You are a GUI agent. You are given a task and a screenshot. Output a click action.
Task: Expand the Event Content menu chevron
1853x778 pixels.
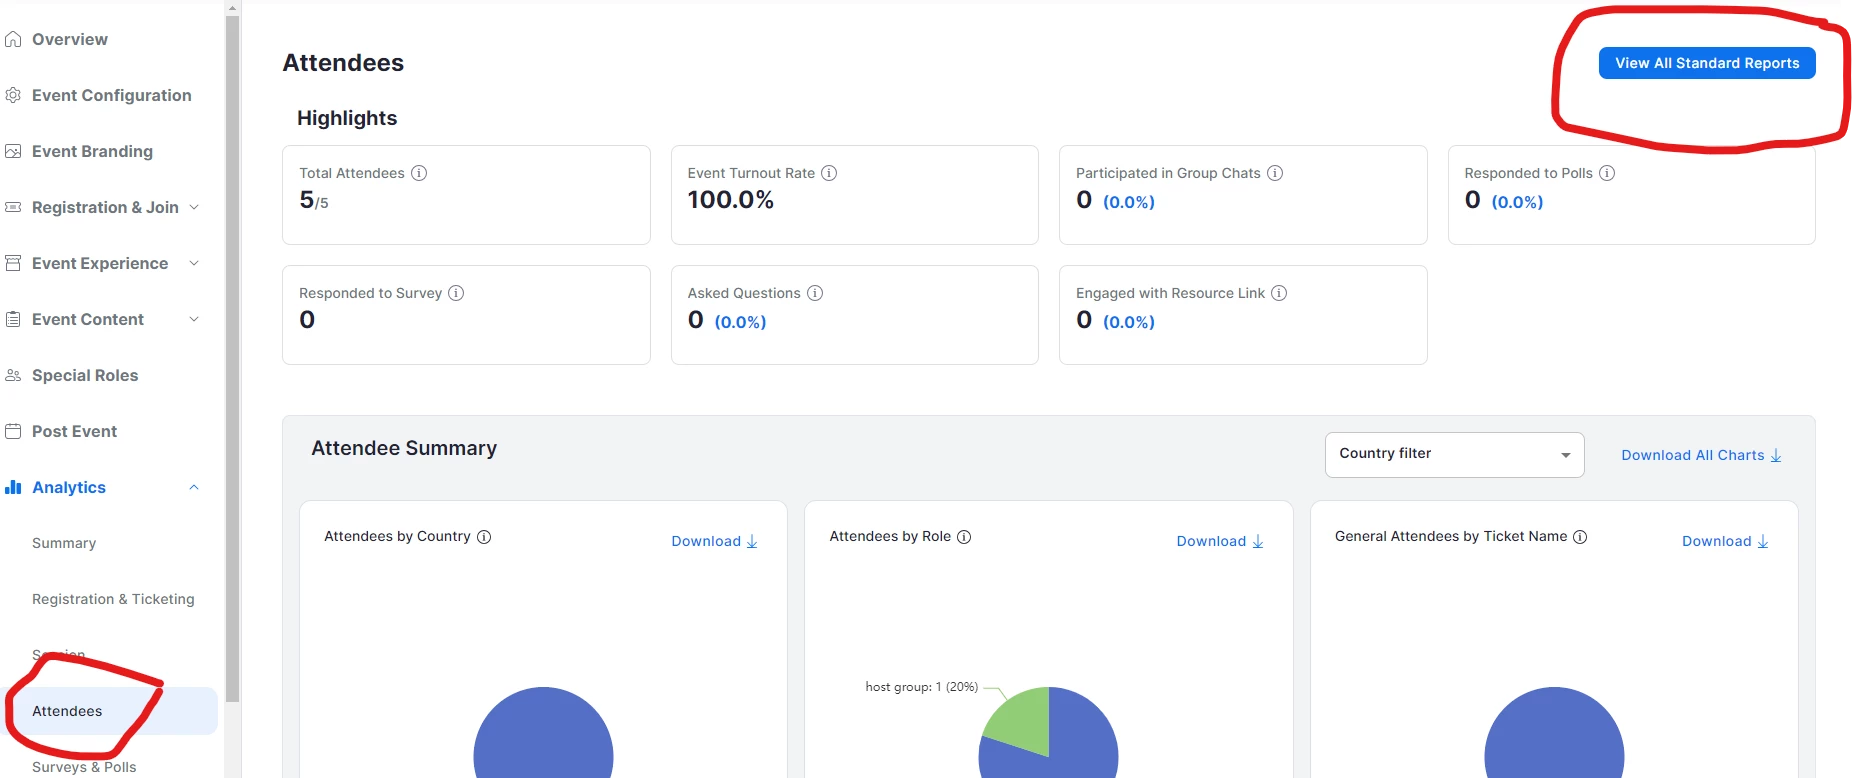194,319
